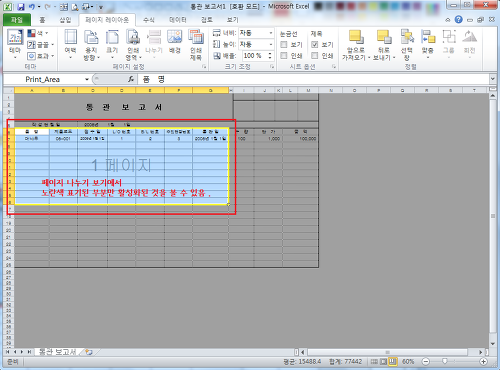The image size is (500, 370).
Task: Switch to the Review (검토) tab
Action: click(207, 20)
